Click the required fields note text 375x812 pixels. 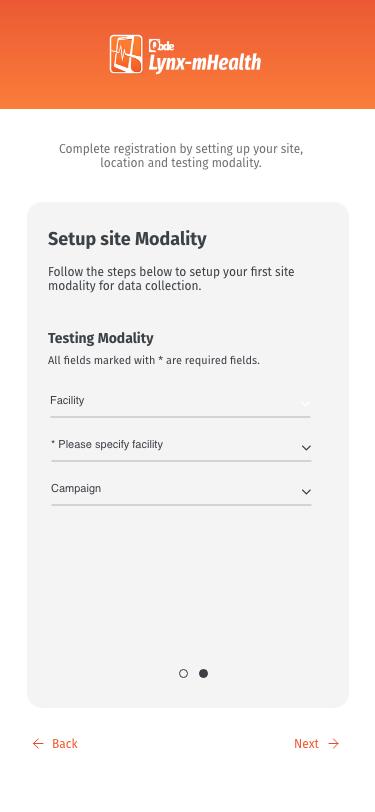[154, 360]
